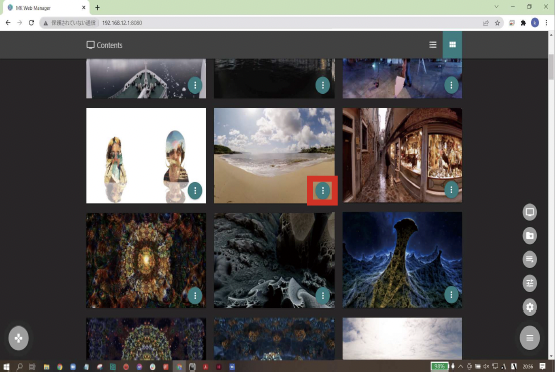Open the directional pad controller button
Viewport: 558px width, 372px height.
pyautogui.click(x=19, y=338)
